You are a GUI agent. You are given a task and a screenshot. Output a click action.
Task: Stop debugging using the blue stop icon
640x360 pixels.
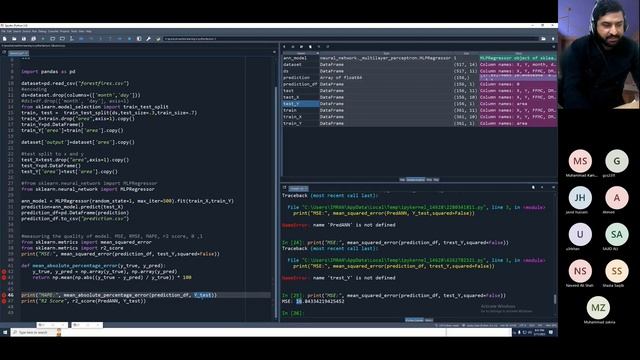click(x=129, y=39)
